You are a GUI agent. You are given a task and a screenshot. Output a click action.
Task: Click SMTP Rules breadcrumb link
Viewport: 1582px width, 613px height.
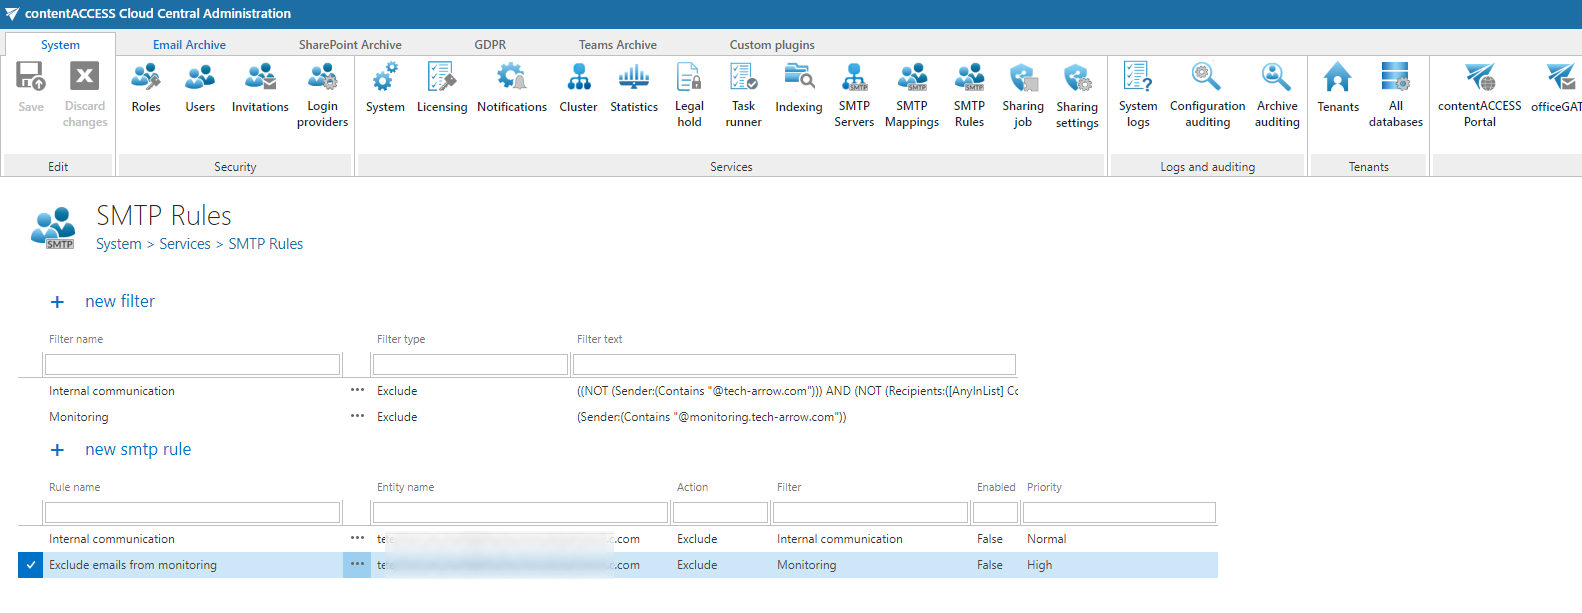(266, 244)
